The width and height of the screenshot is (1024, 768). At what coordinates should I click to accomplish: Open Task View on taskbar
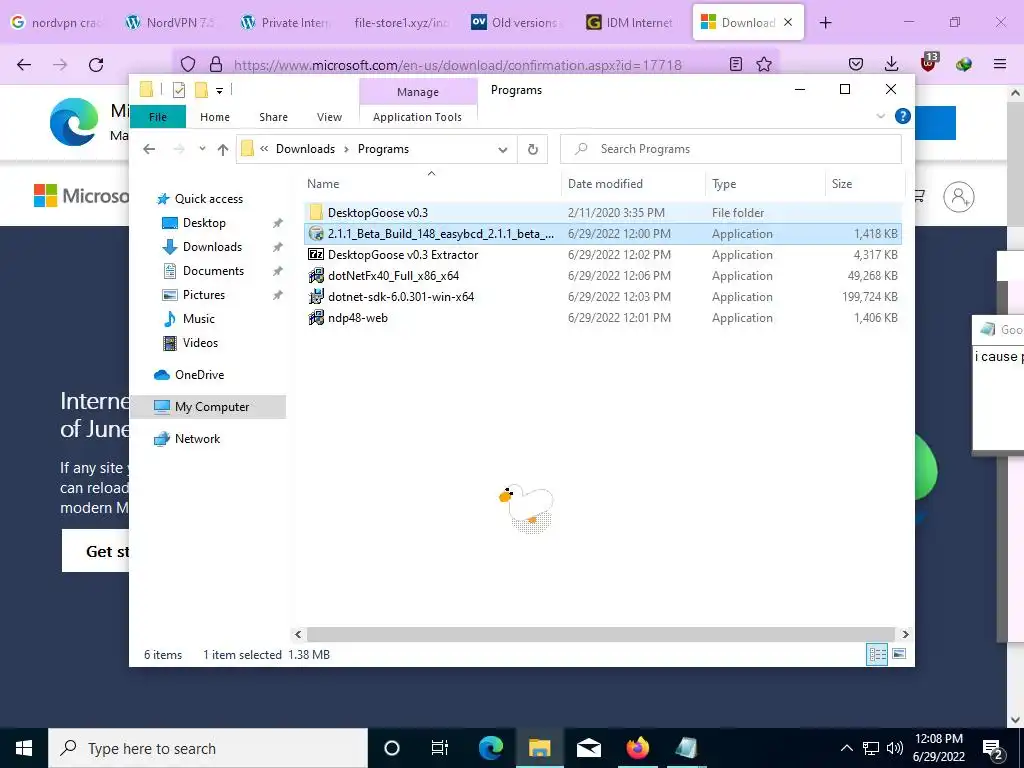point(440,748)
